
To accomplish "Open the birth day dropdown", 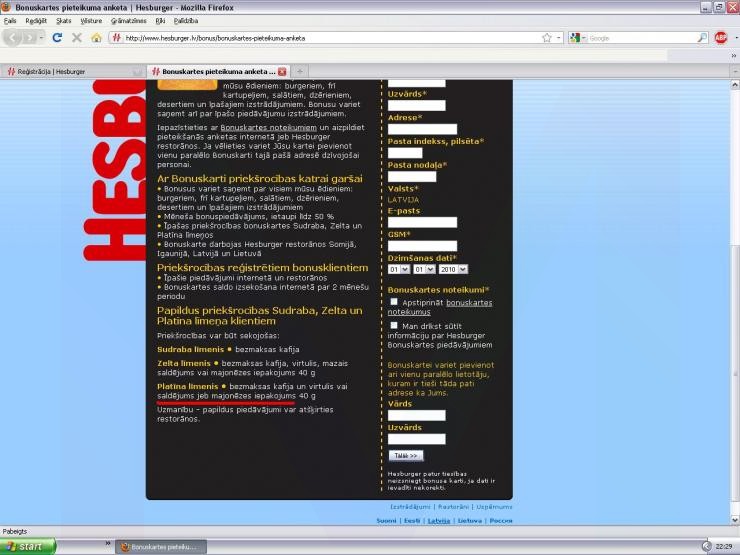I will tap(398, 269).
